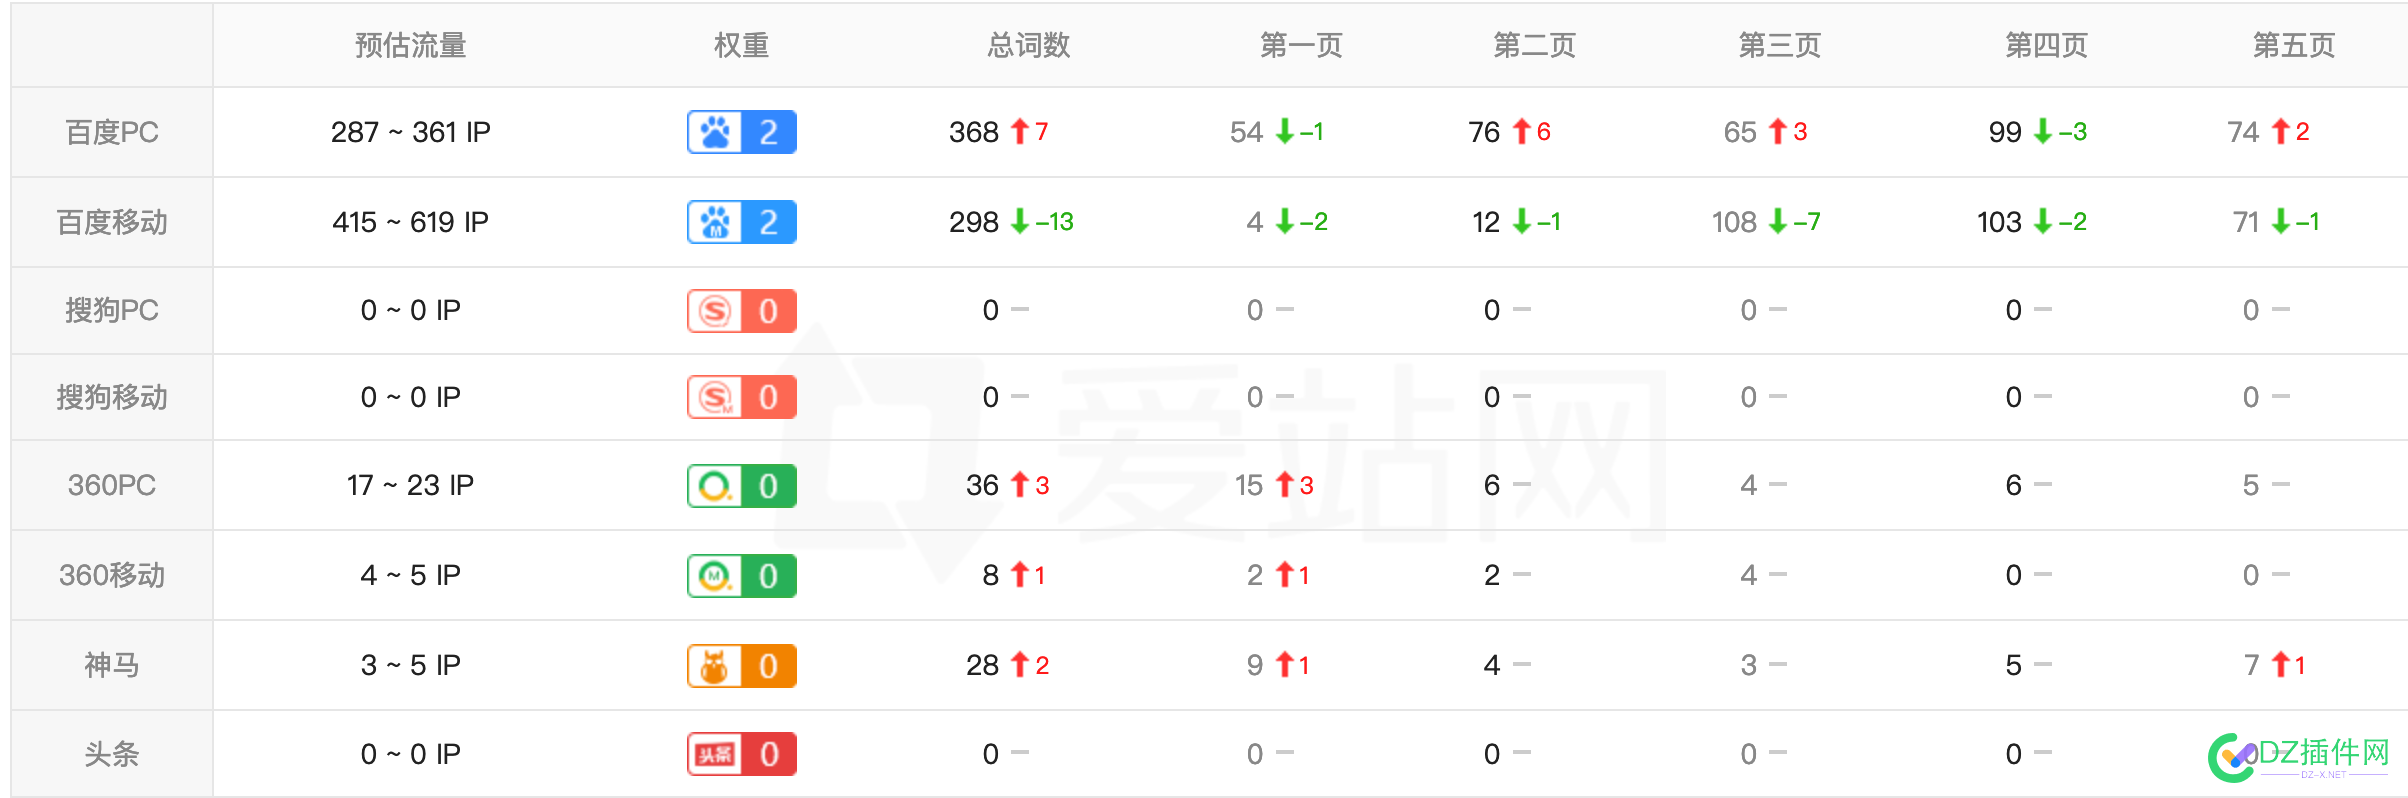Click the 总词数 column header
2408x798 pixels.
(1029, 45)
